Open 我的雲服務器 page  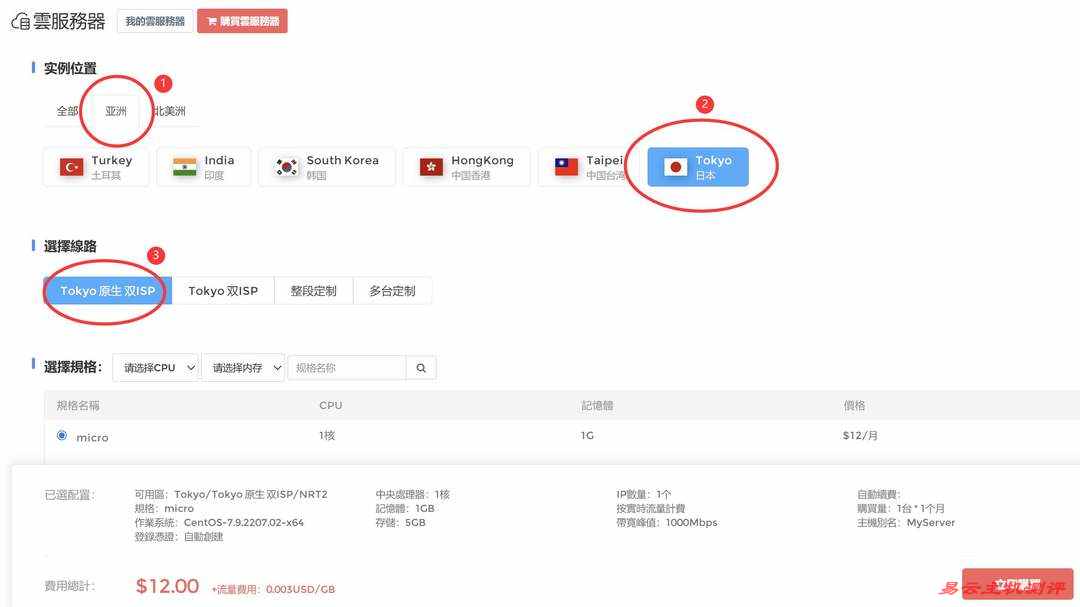[x=155, y=21]
